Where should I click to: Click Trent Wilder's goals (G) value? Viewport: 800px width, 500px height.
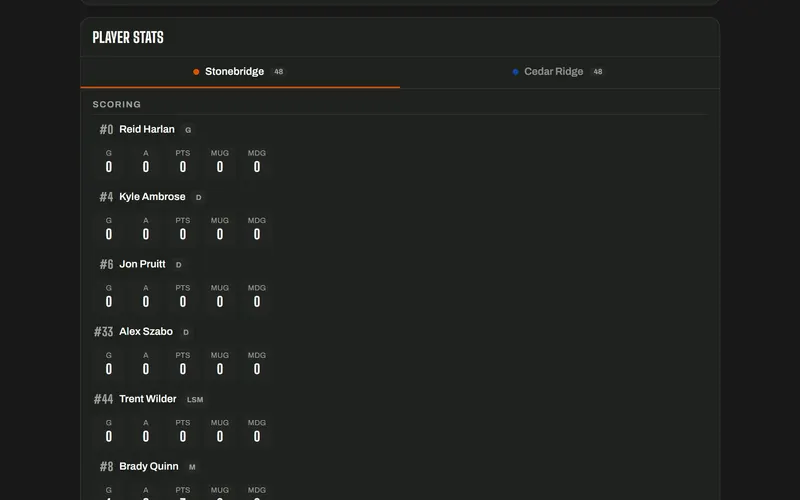click(109, 436)
